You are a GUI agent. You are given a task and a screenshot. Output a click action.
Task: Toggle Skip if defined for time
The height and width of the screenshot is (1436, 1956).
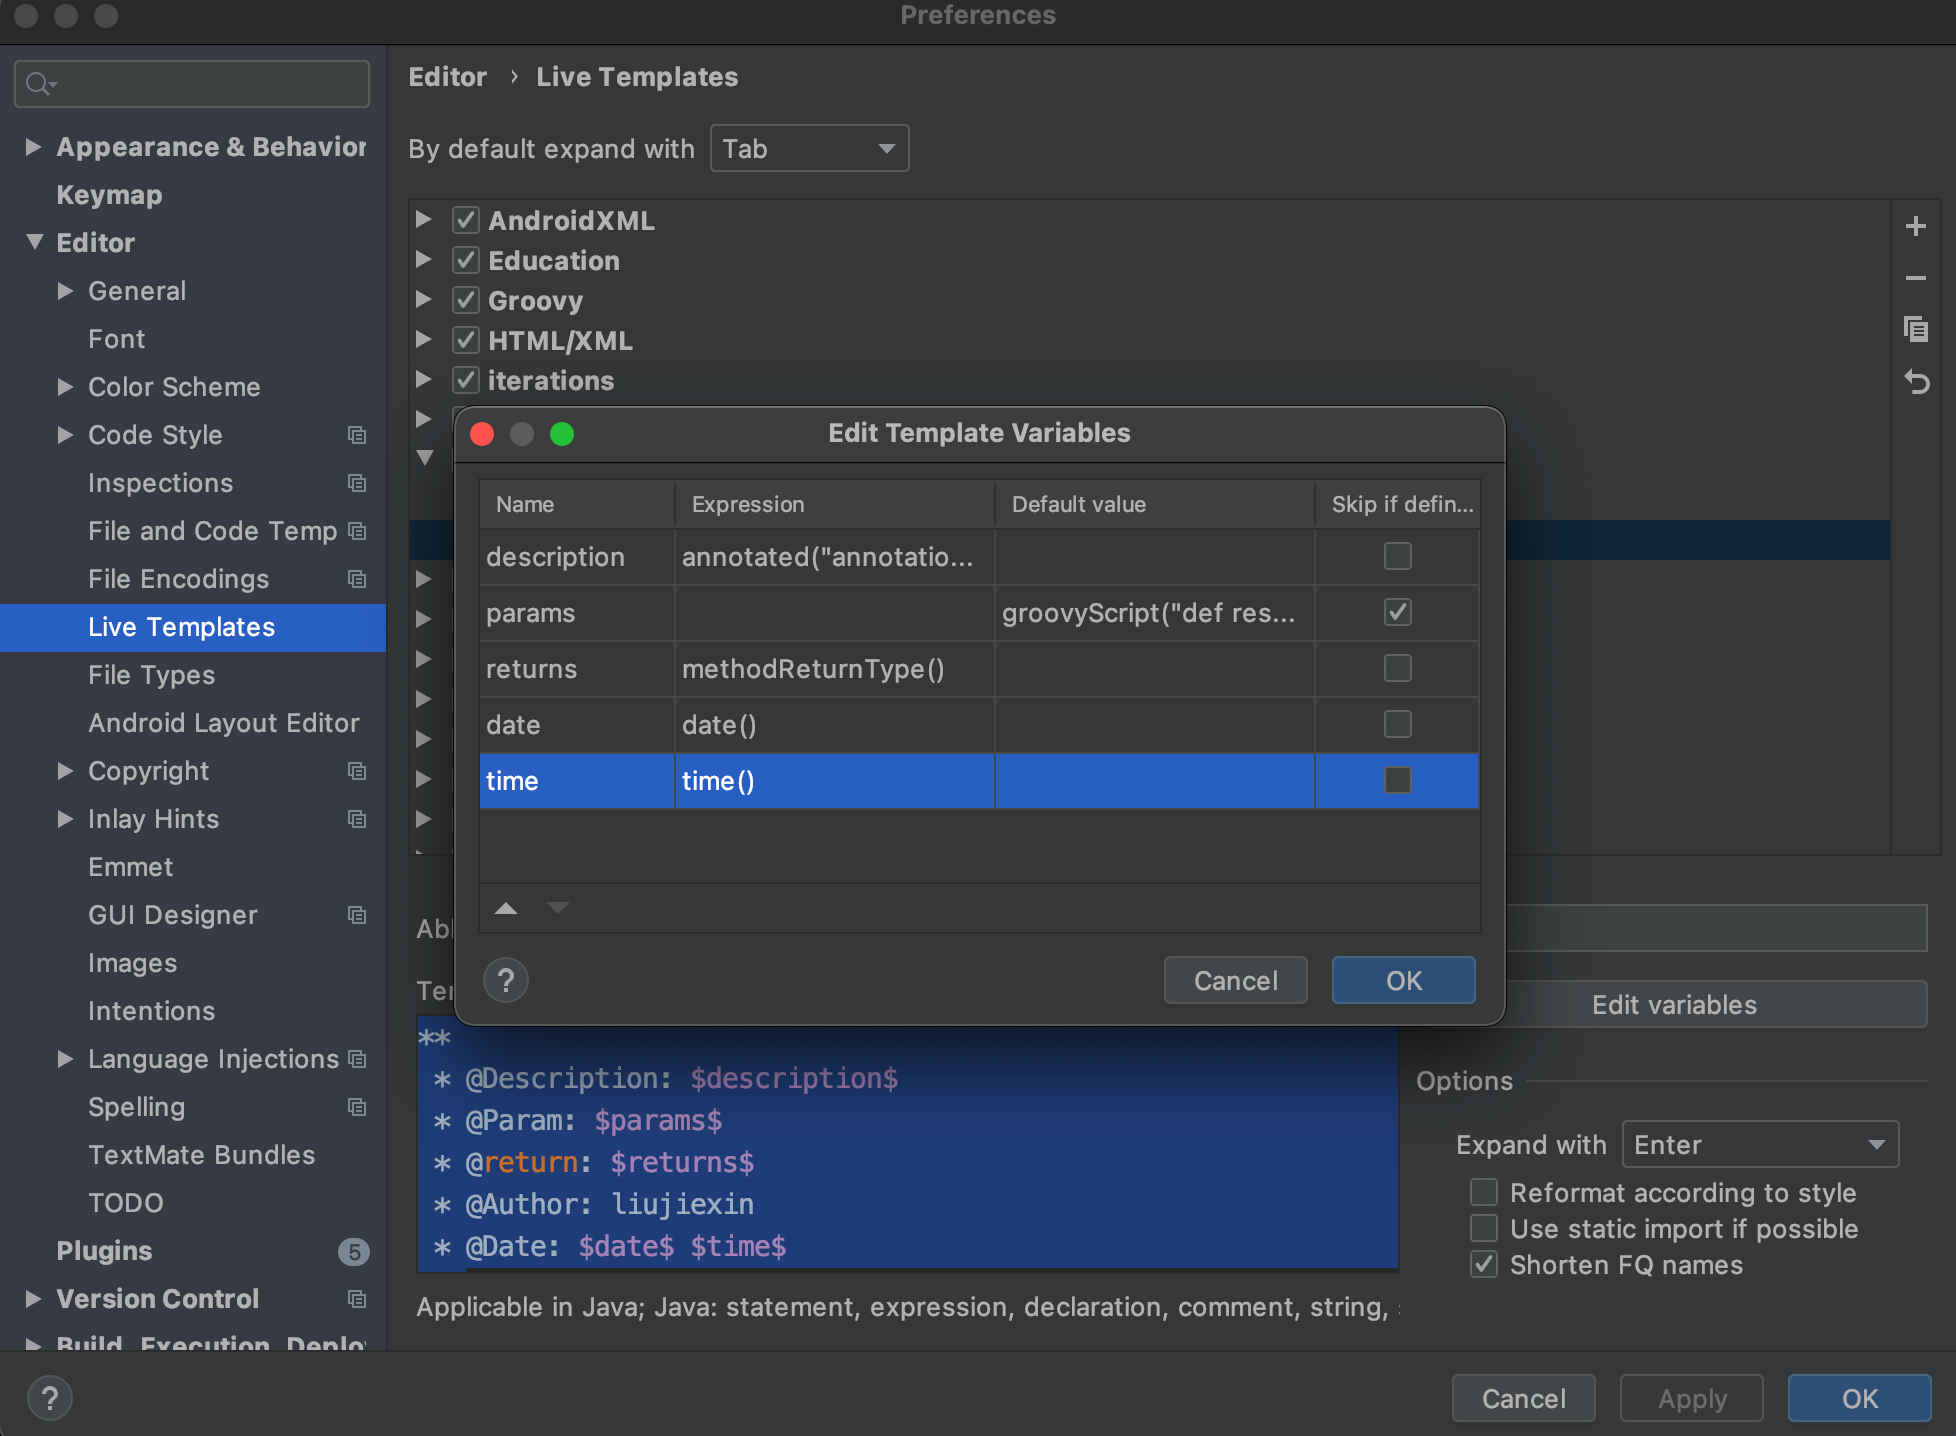1397,780
